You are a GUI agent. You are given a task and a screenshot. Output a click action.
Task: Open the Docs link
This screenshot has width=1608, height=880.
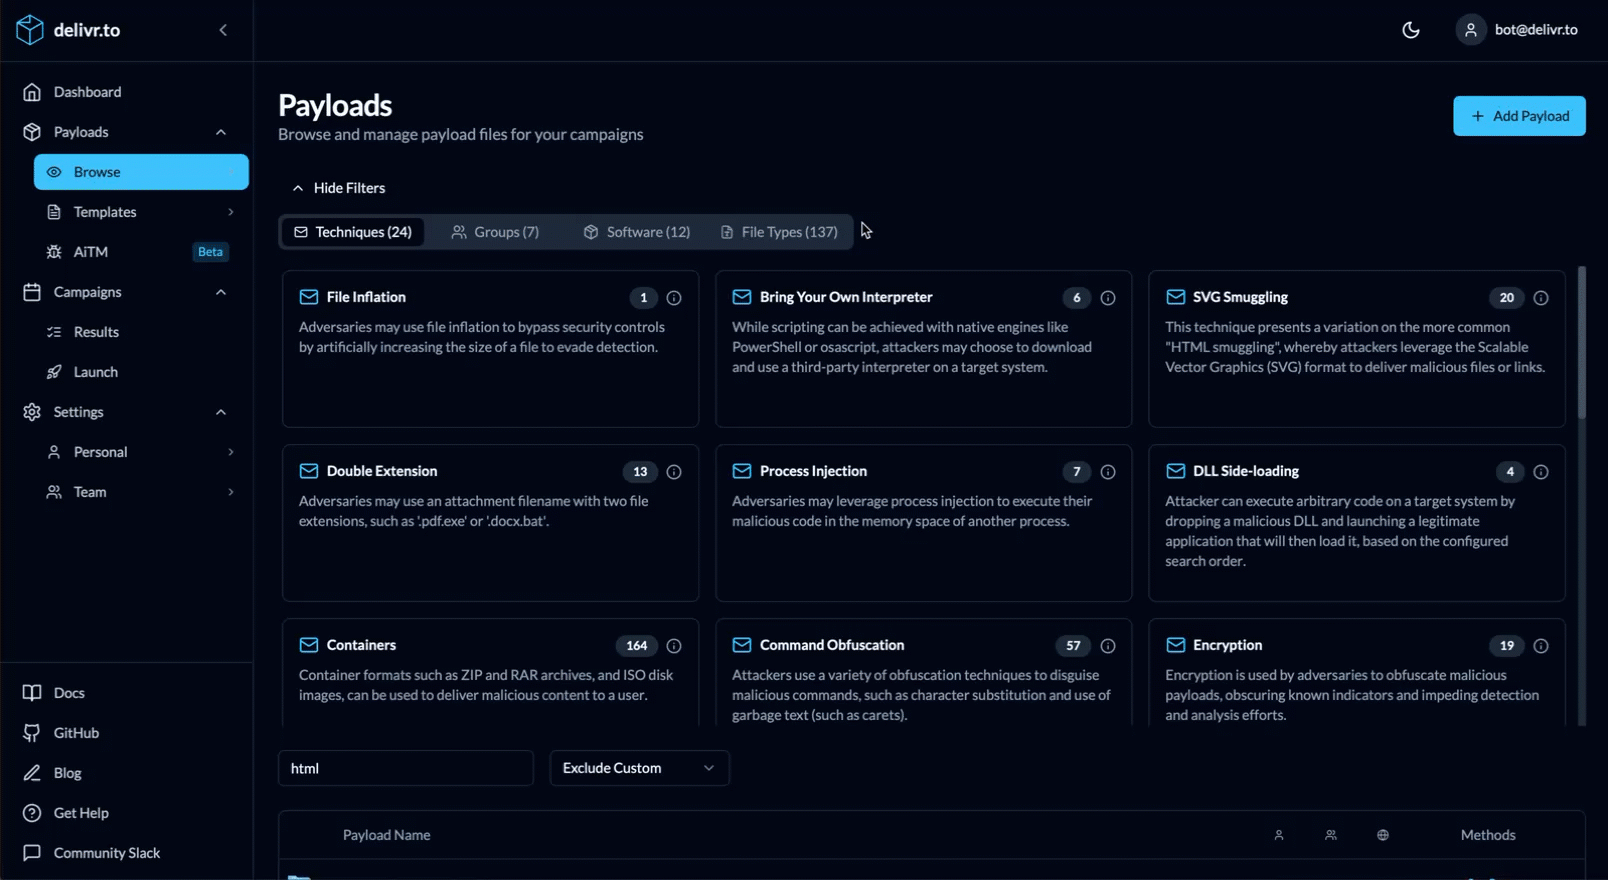coord(69,693)
